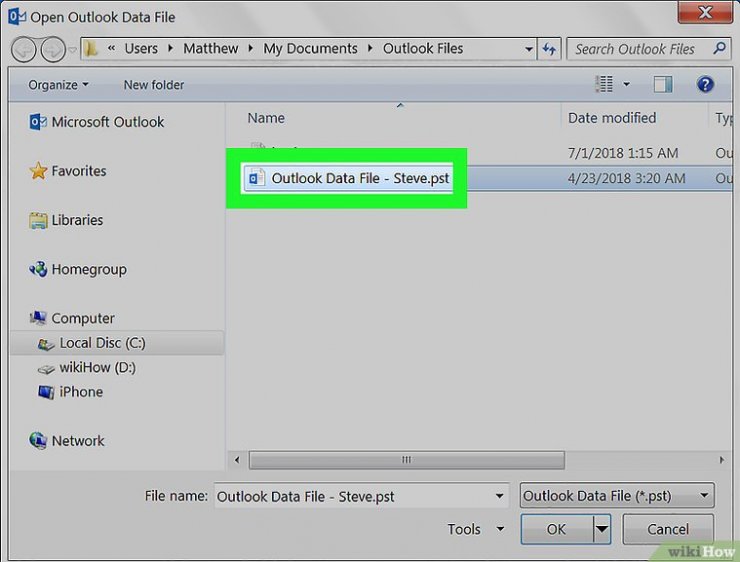Click the Favorites star icon

[38, 171]
